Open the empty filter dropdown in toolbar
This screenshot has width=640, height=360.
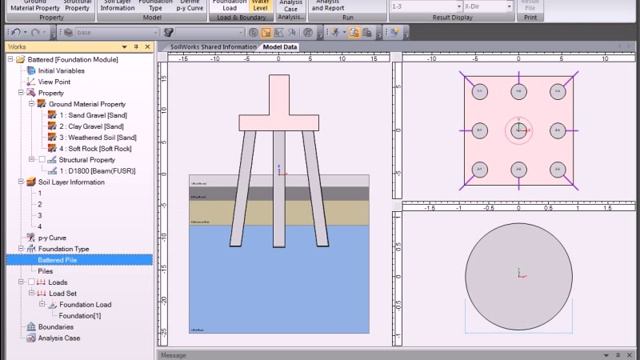241,32
